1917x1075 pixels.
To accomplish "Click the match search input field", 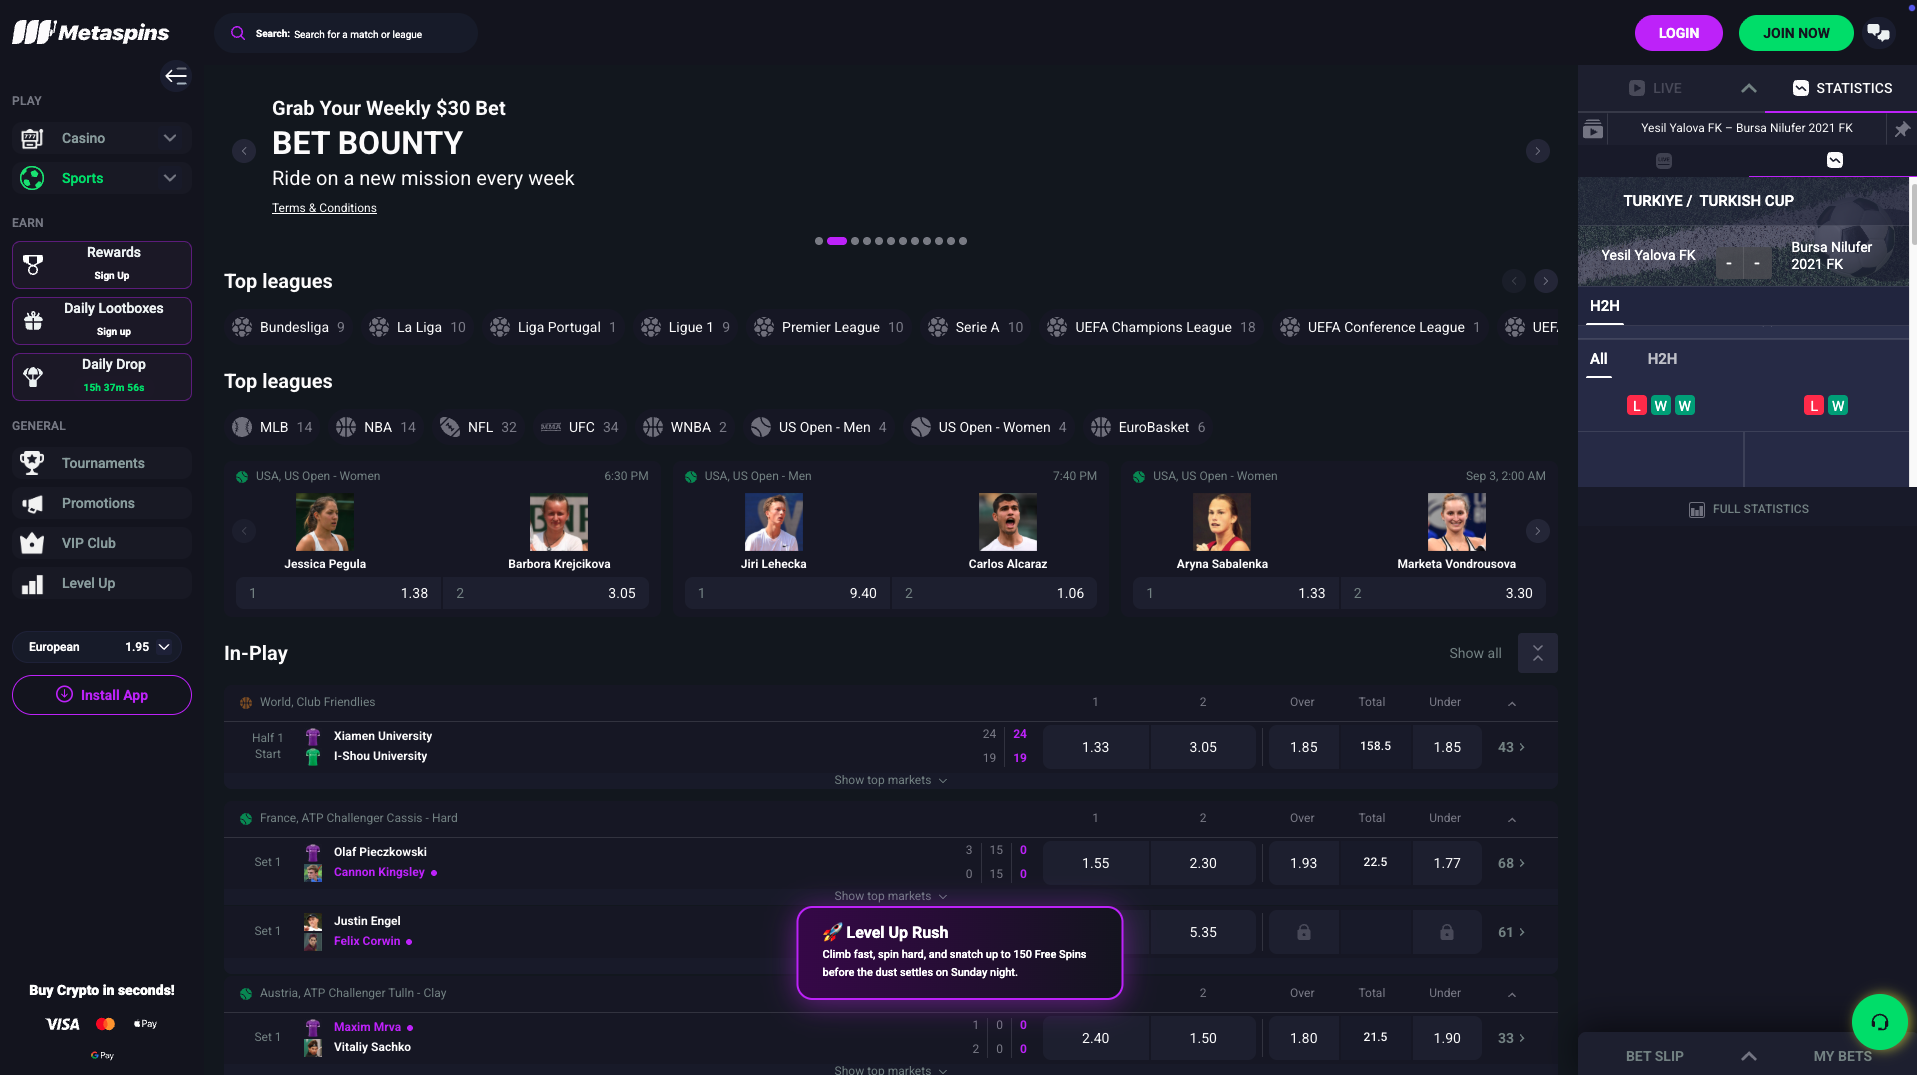I will coord(345,33).
